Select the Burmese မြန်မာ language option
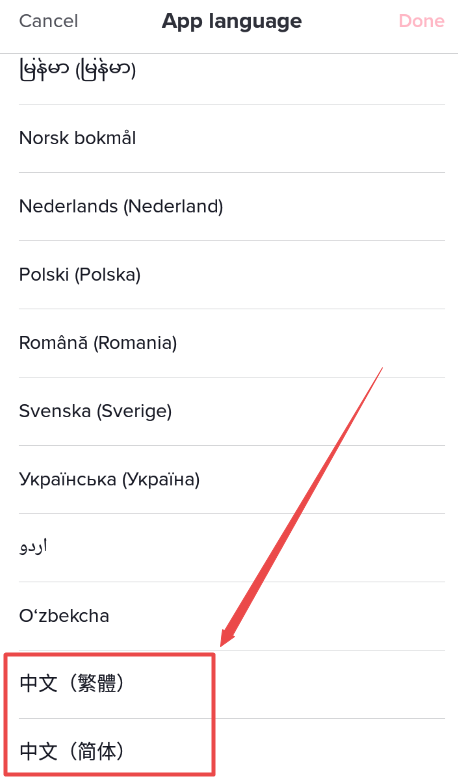The width and height of the screenshot is (458, 781). [x=231, y=71]
